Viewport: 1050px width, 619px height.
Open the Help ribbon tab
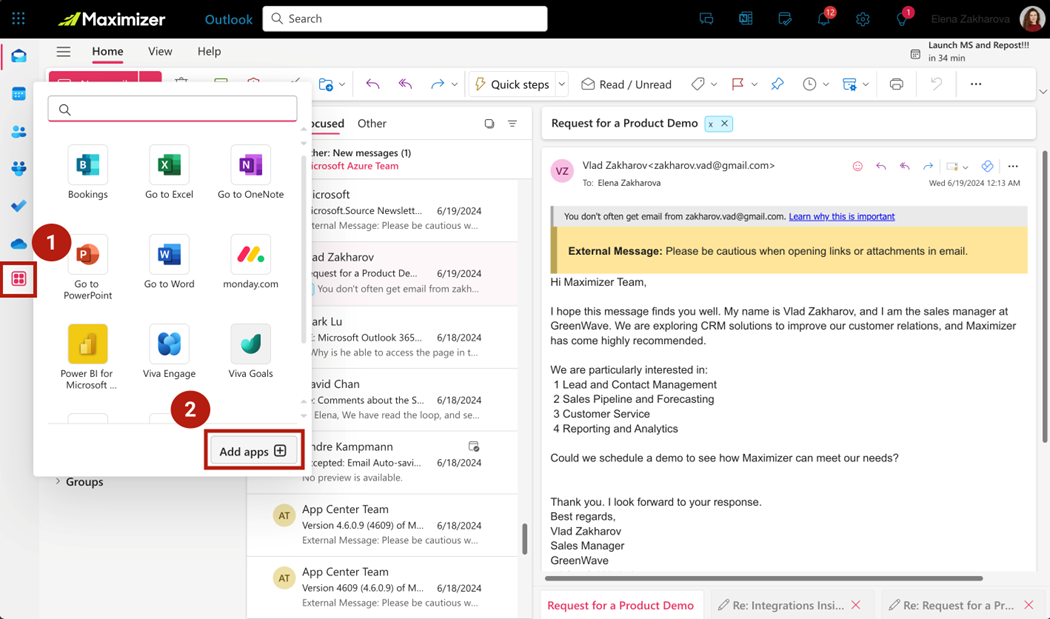point(209,52)
